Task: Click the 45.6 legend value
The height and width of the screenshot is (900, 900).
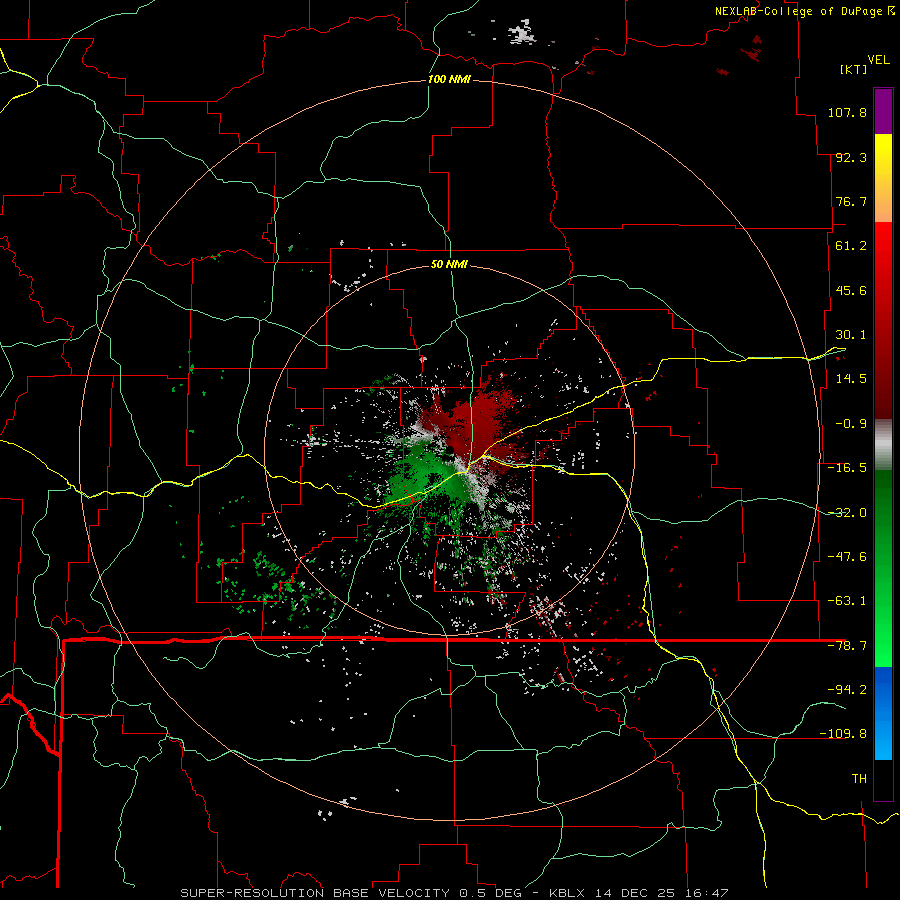Action: tap(851, 290)
